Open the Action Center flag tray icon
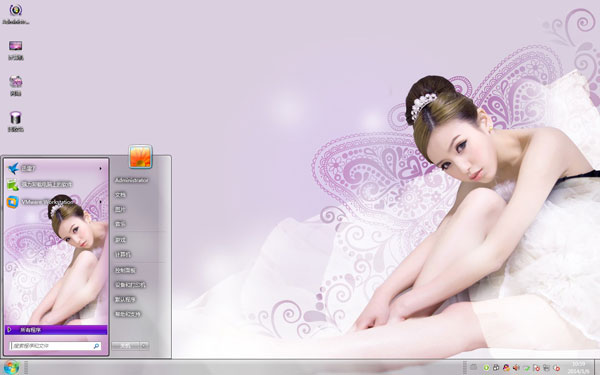The image size is (600, 375). [536, 368]
